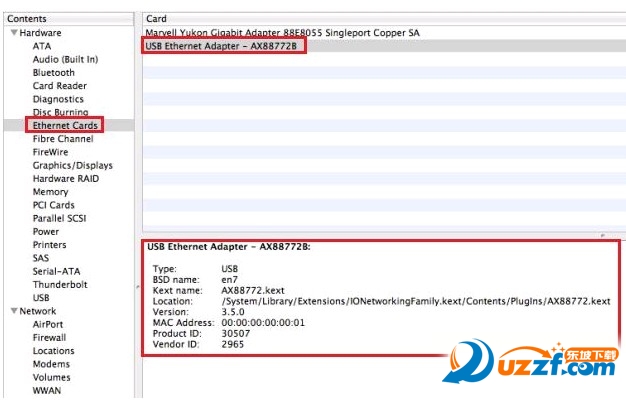Select USB under Hardware

[41, 298]
